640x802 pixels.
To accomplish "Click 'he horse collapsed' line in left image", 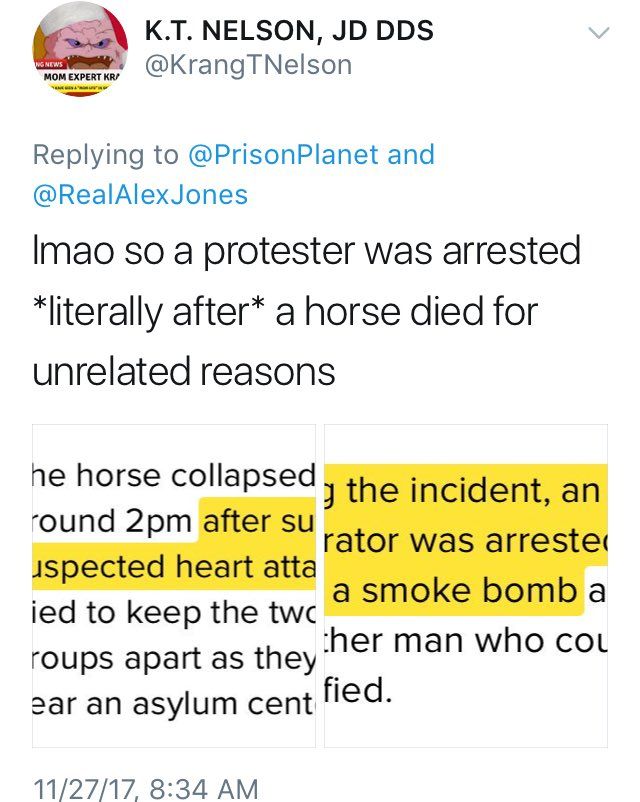I will (x=175, y=478).
